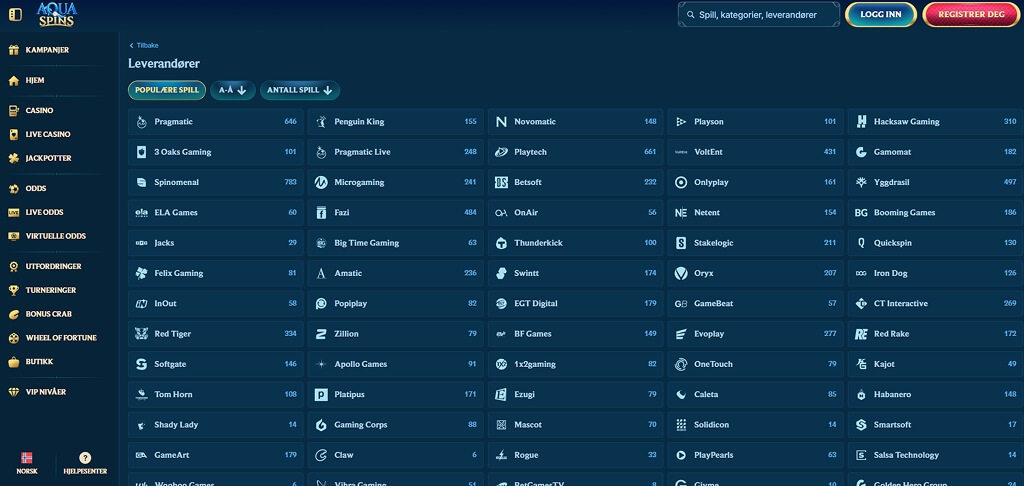Image resolution: width=1024 pixels, height=486 pixels.
Task: Open the Thunderkick provider card
Action: coord(575,243)
